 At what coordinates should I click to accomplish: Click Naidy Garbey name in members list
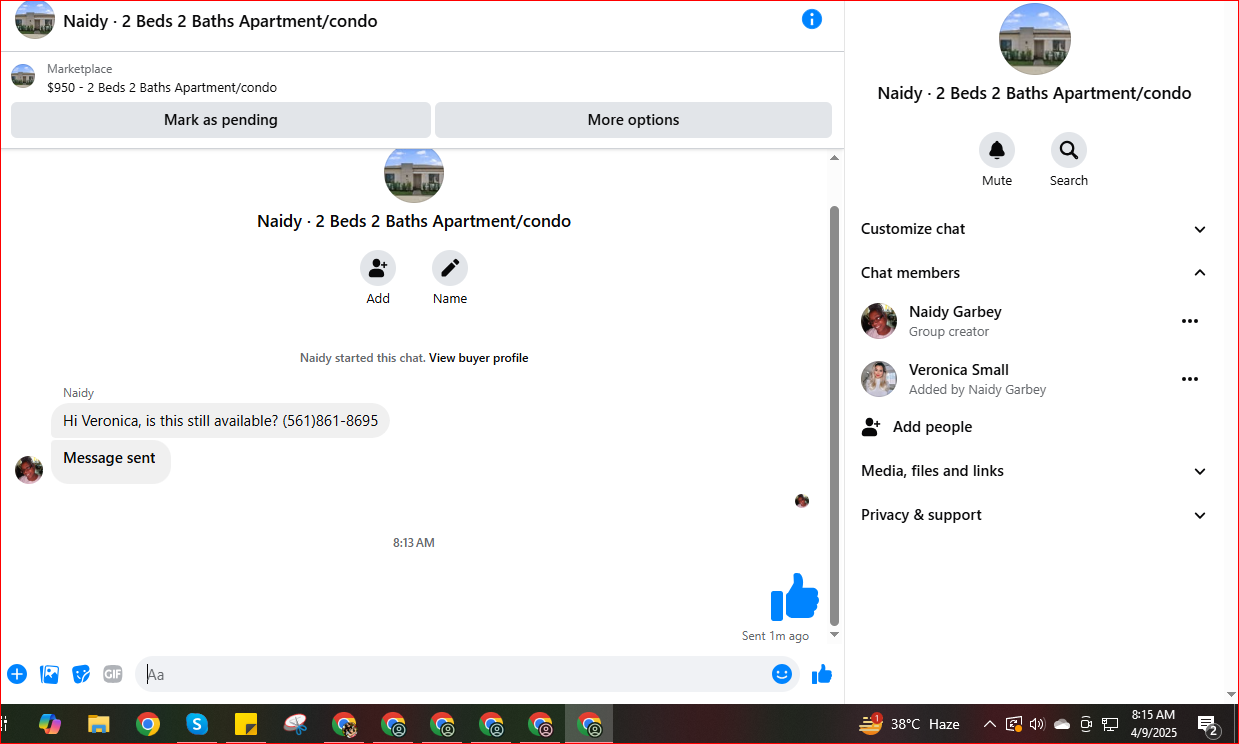pyautogui.click(x=955, y=312)
